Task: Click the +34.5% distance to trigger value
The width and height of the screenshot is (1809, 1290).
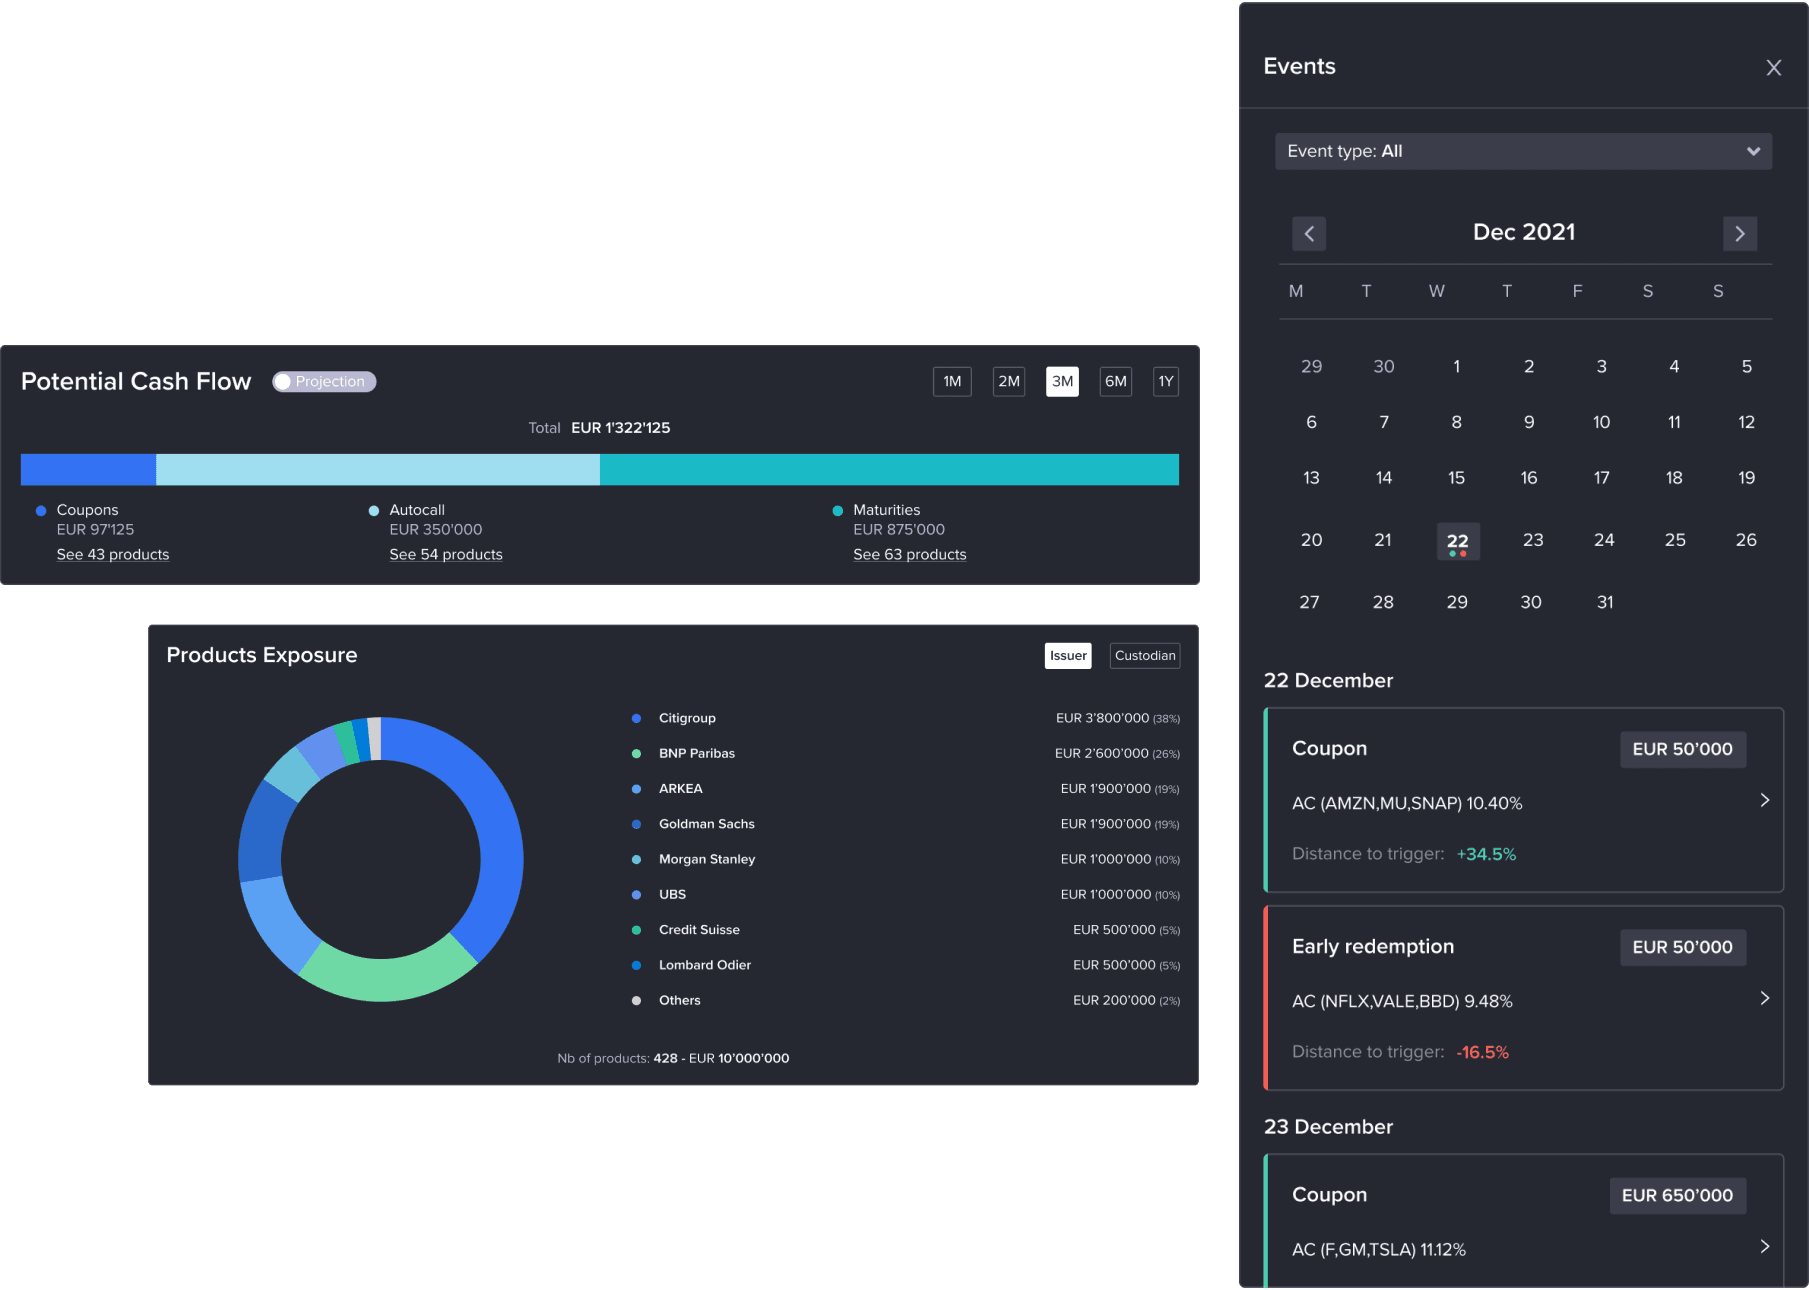Action: (x=1486, y=854)
